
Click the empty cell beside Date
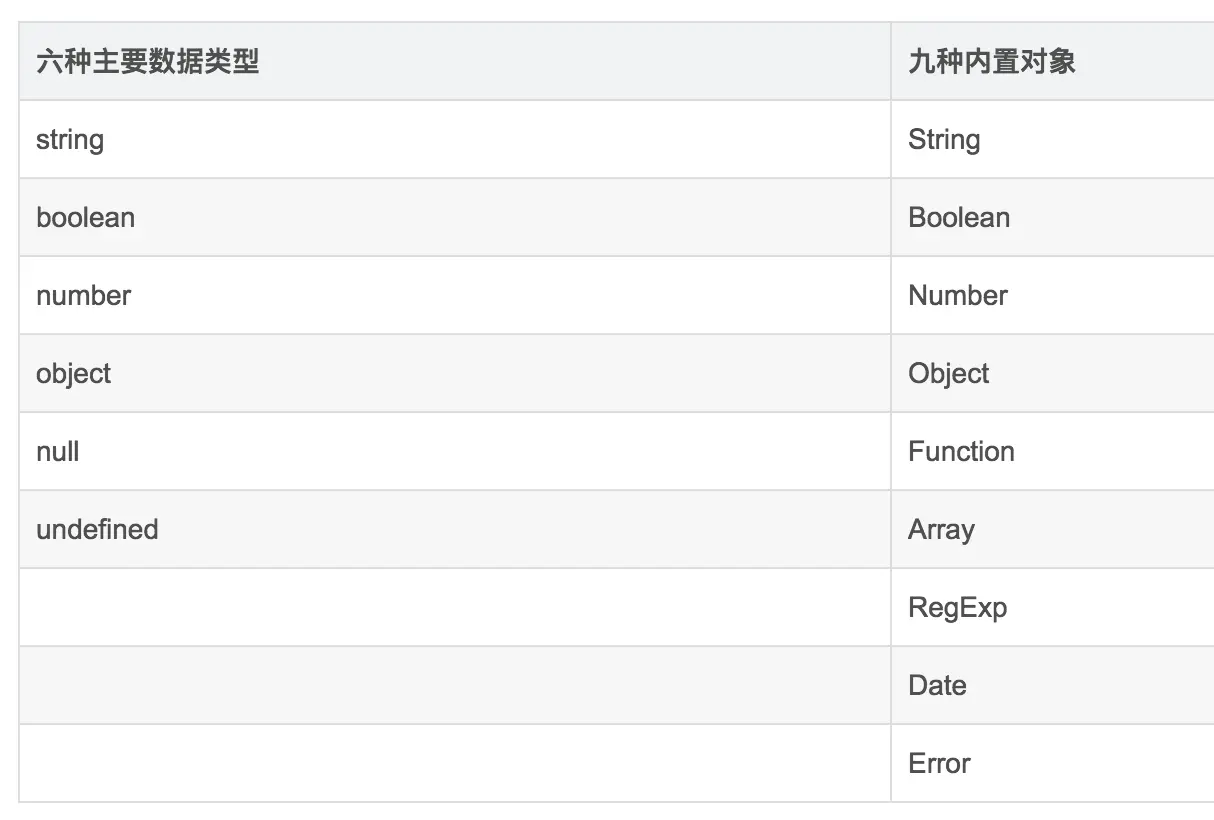pyautogui.click(x=454, y=685)
